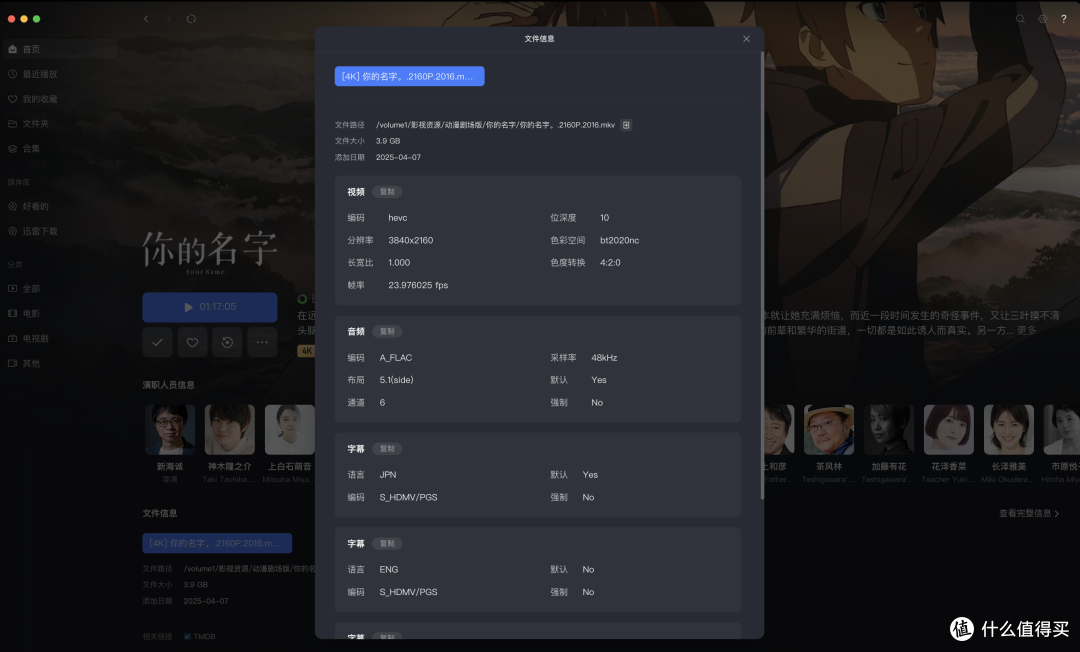Open TMDB related link
1080x652 pixels.
click(x=200, y=637)
